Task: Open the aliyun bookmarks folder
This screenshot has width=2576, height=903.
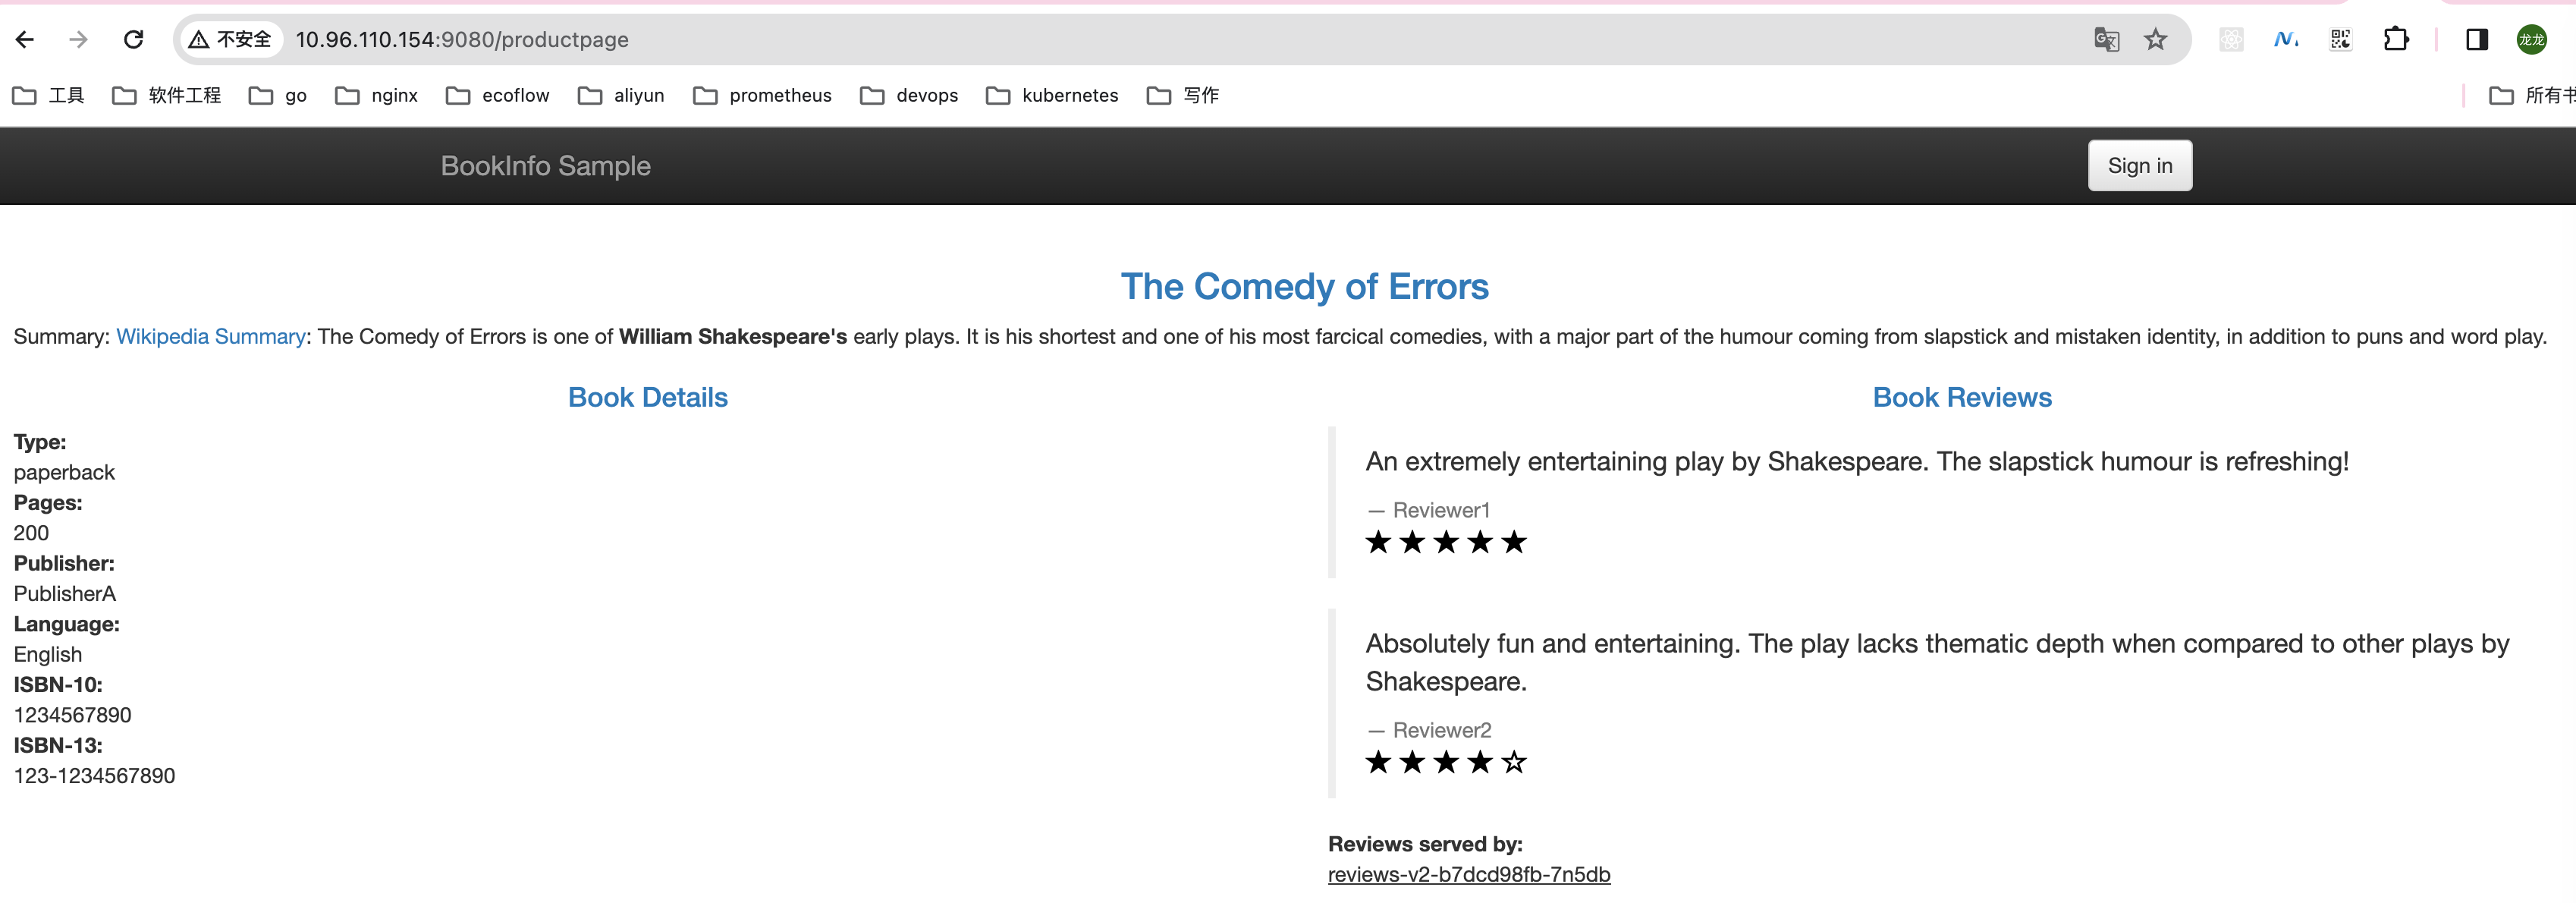Action: point(621,95)
